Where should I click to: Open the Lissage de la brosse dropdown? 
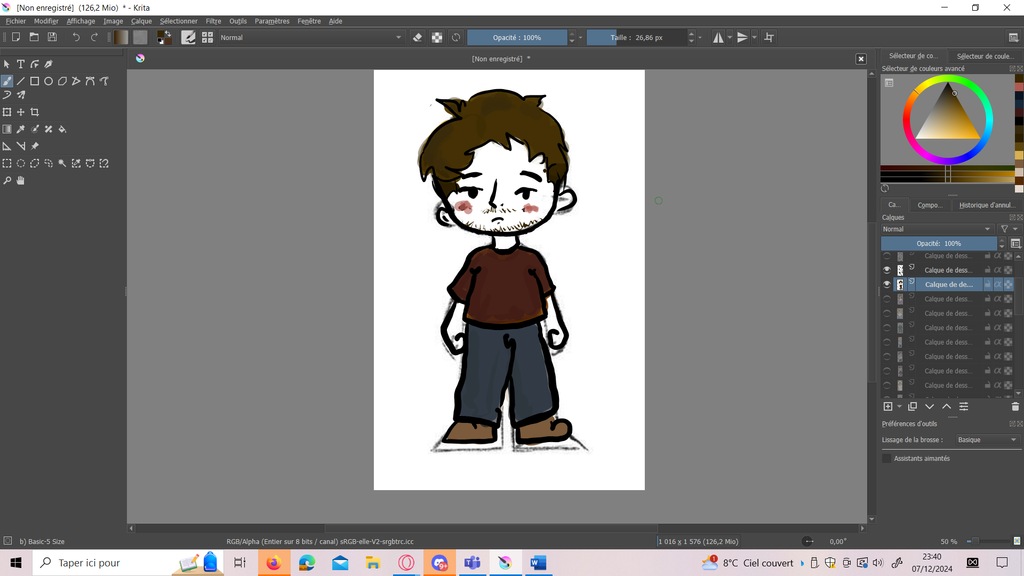click(986, 440)
